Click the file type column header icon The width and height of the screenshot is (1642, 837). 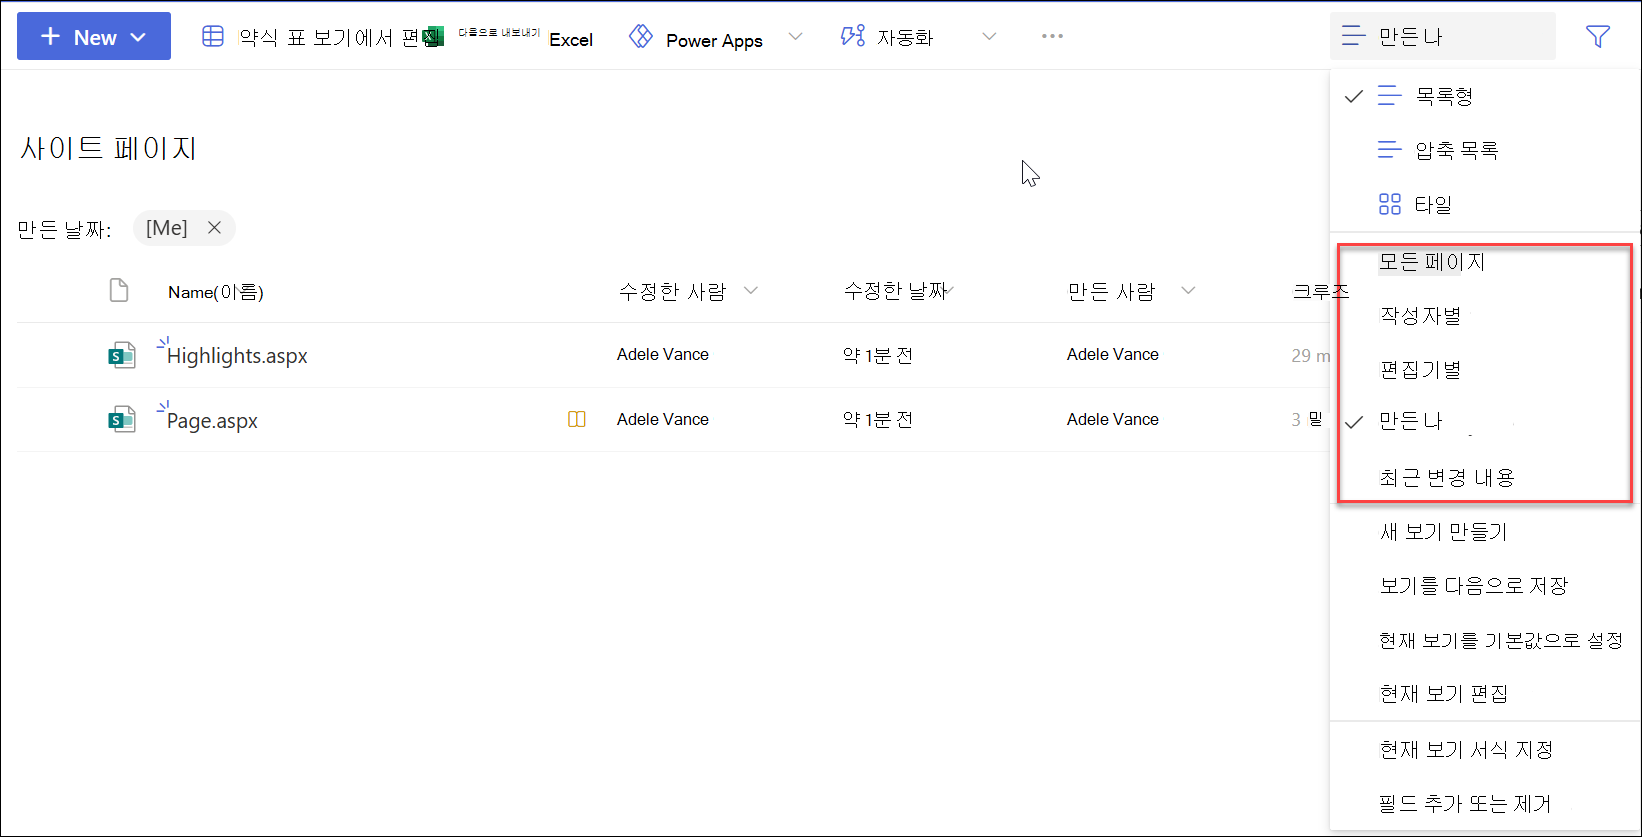click(119, 291)
